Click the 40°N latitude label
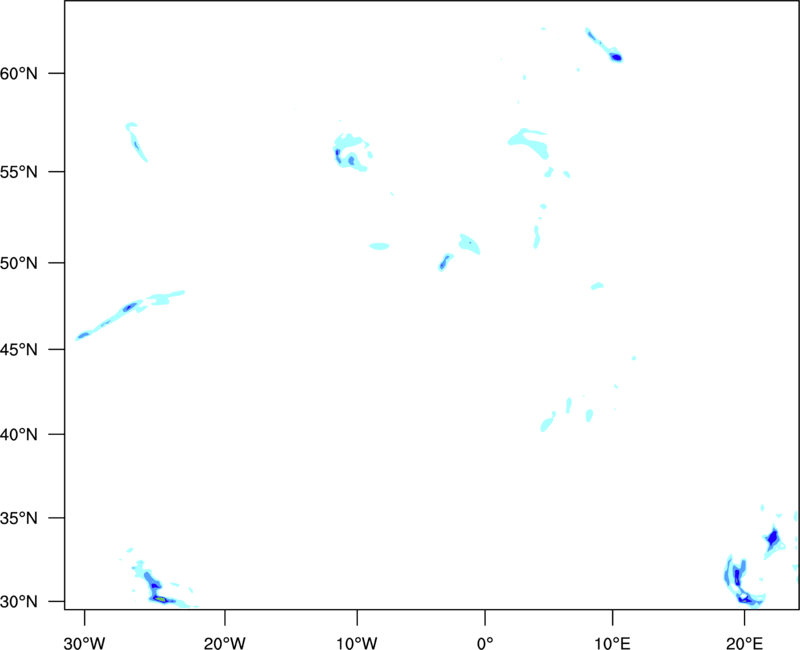This screenshot has width=800, height=650. 19,435
